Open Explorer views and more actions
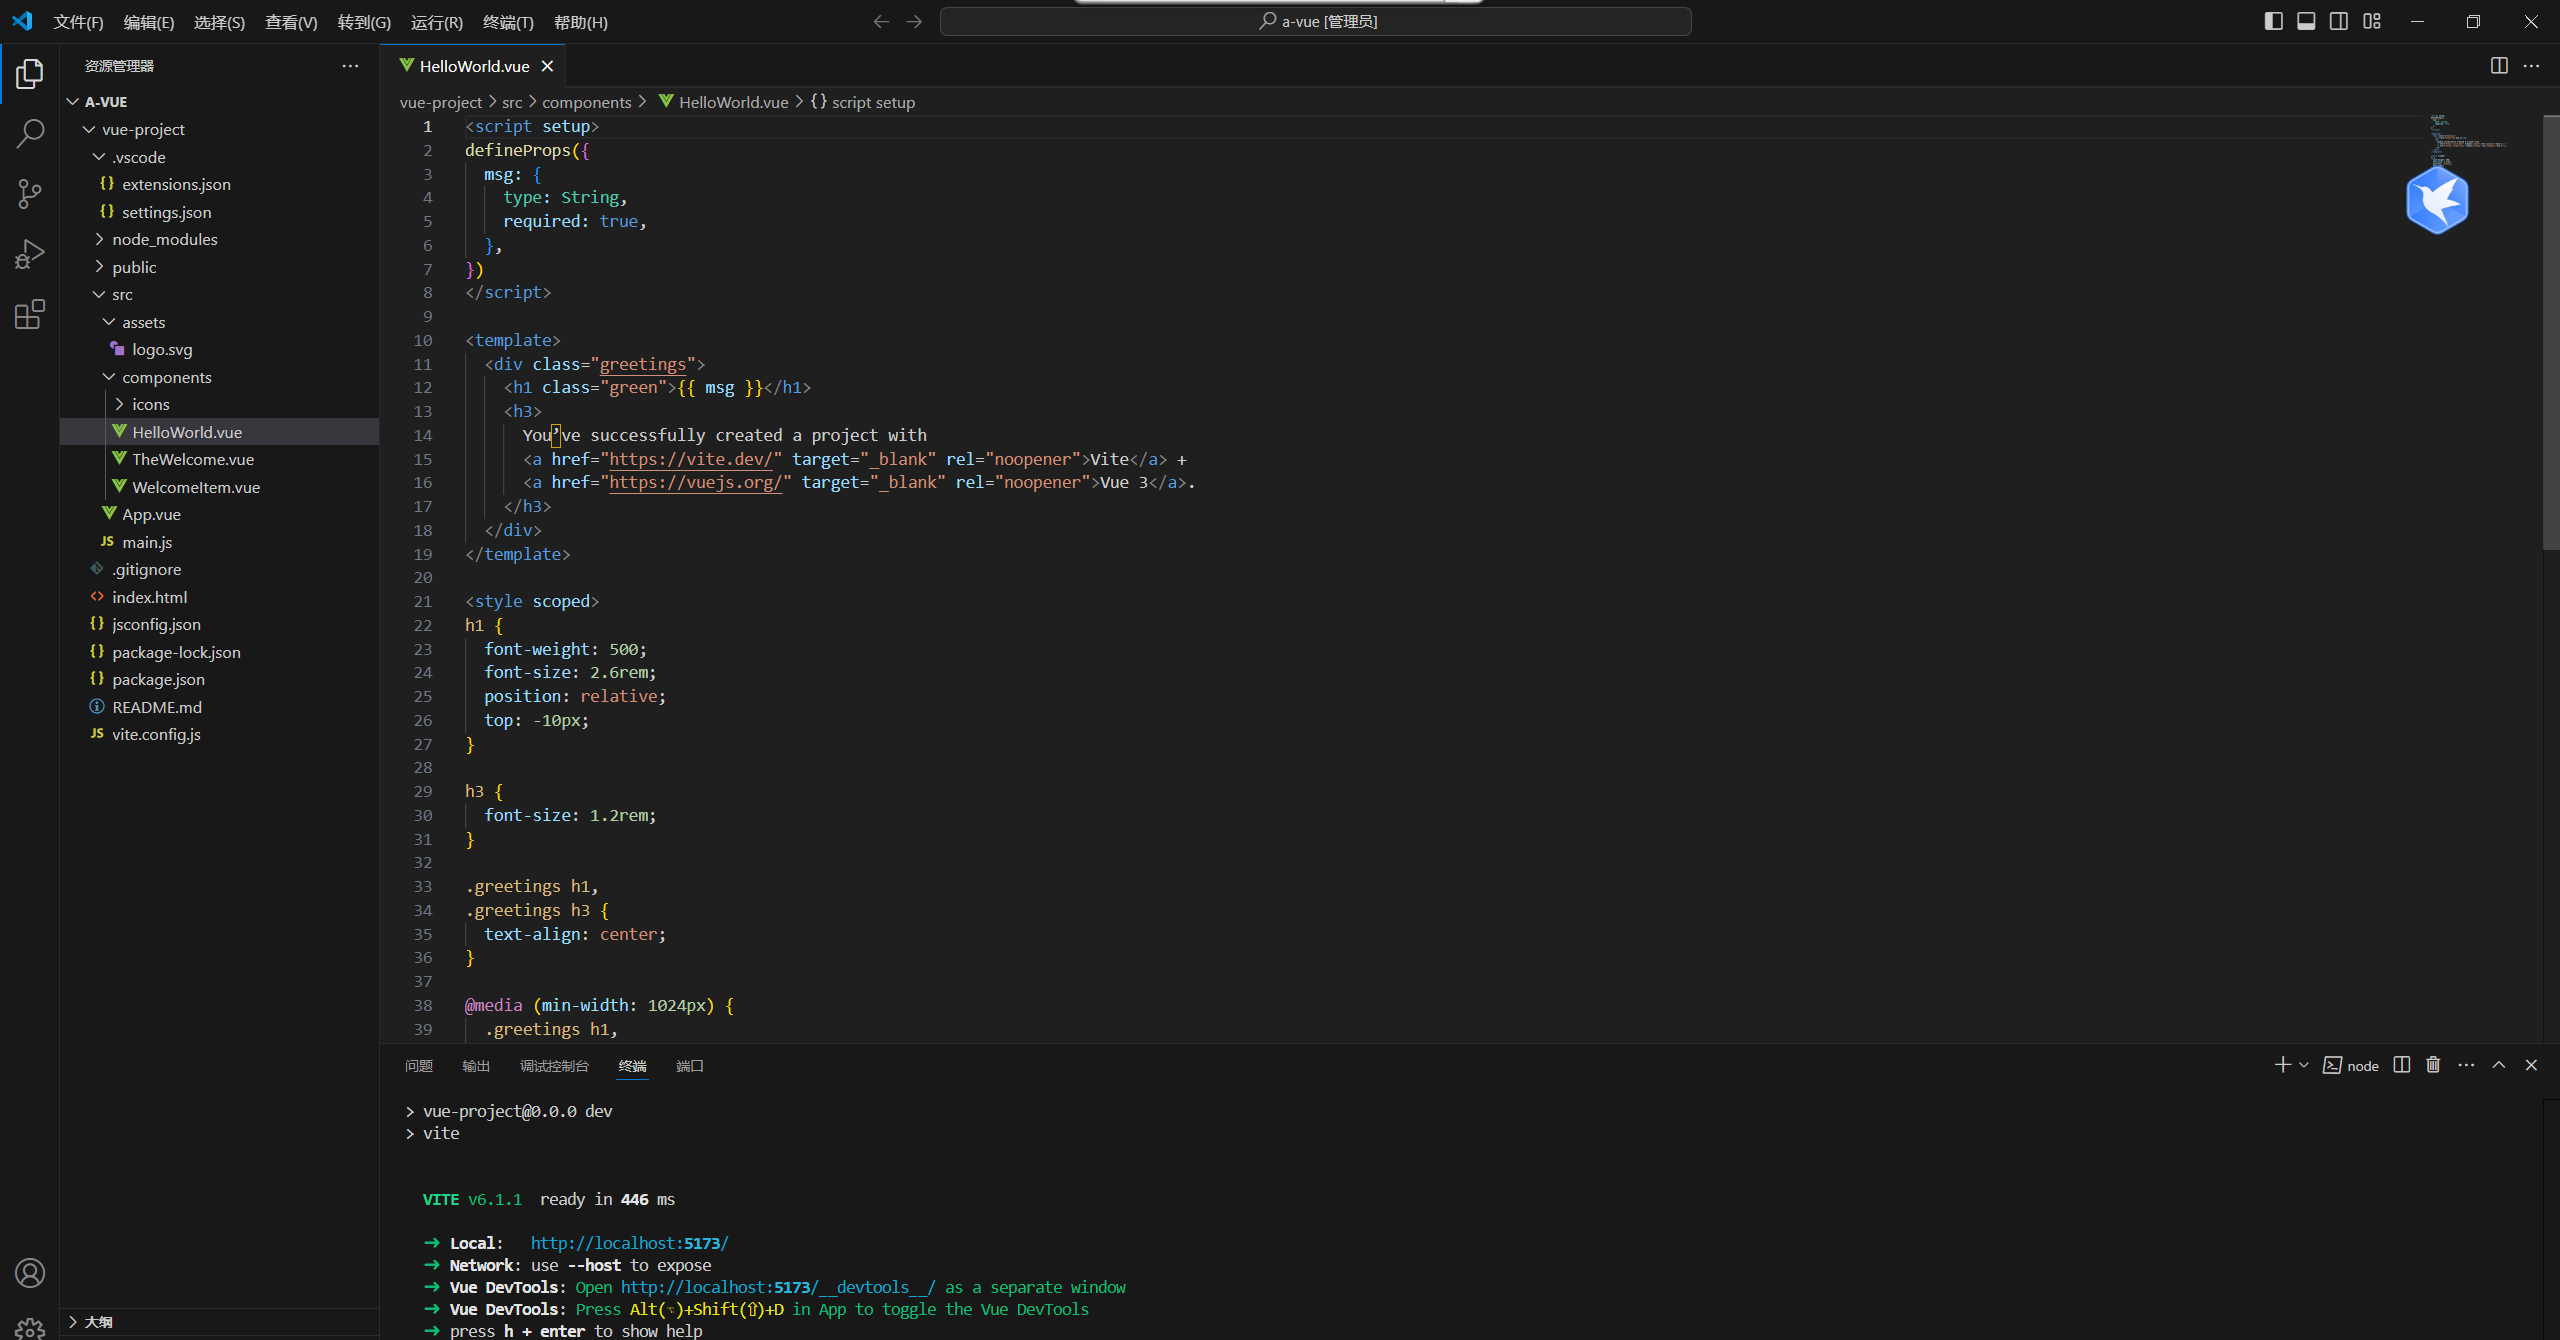The width and height of the screenshot is (2560, 1340). pos(350,66)
